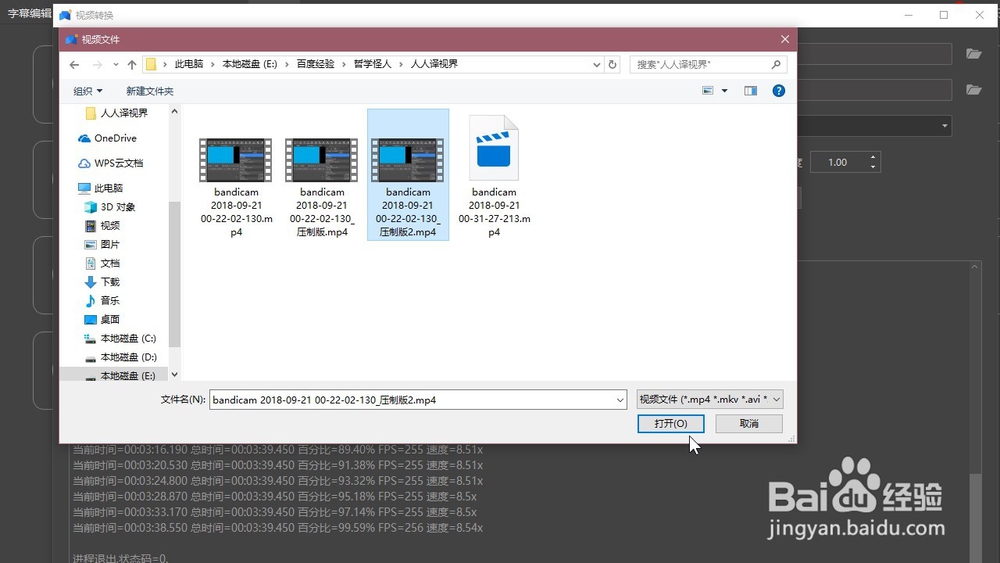Refresh the current folder view
The height and width of the screenshot is (563, 1000).
point(612,64)
